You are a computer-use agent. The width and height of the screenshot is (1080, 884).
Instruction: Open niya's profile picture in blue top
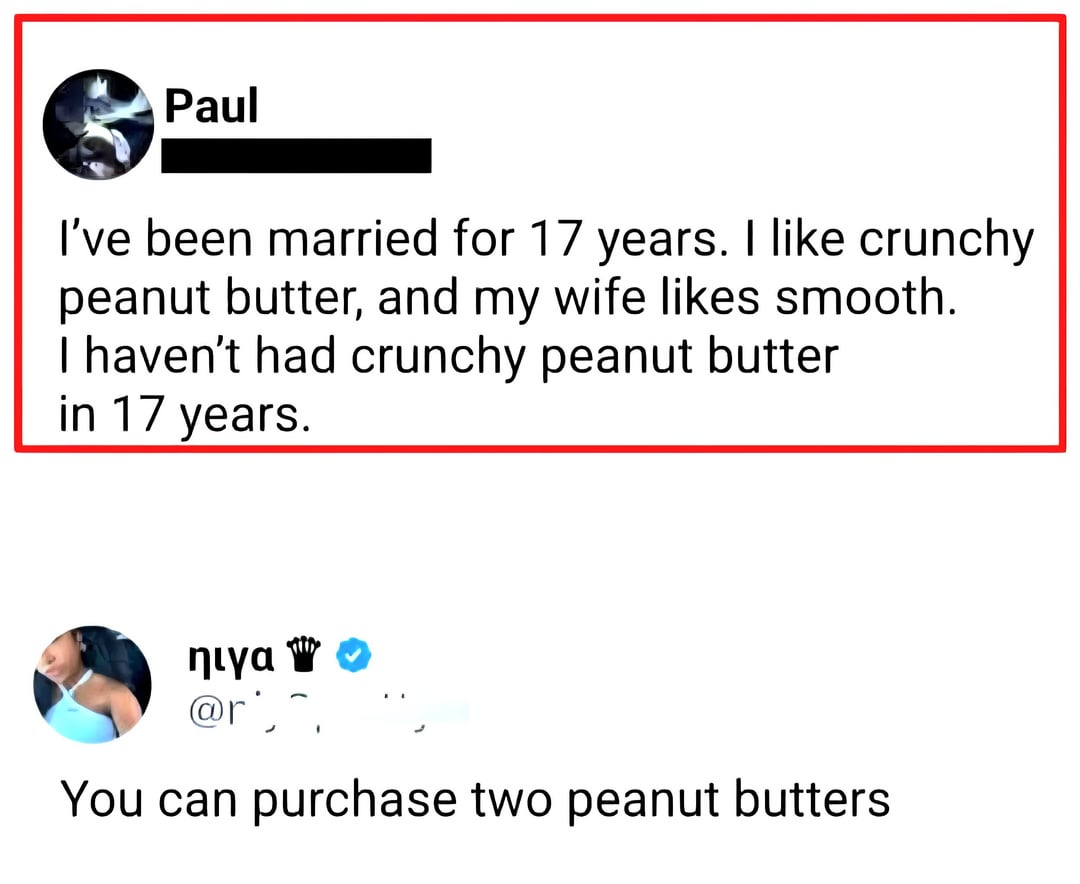pos(92,685)
